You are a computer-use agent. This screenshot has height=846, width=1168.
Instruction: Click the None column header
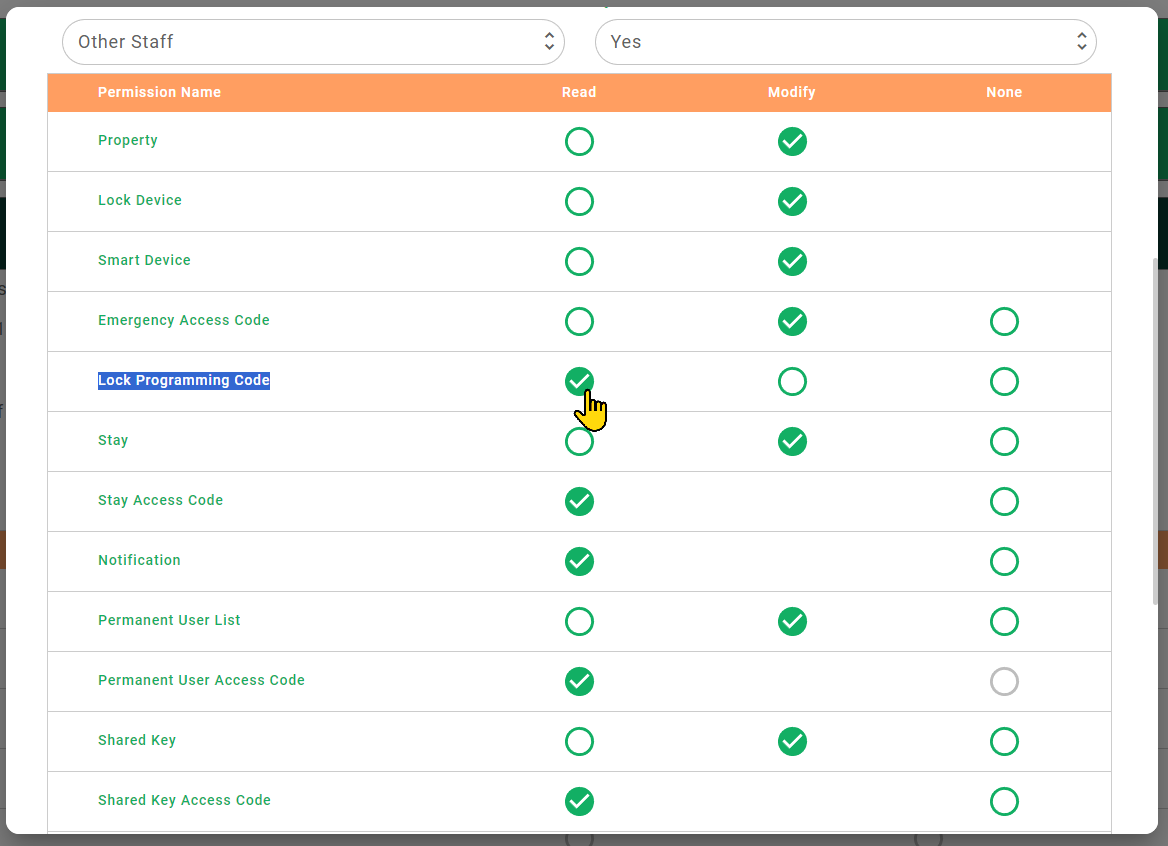[1003, 92]
